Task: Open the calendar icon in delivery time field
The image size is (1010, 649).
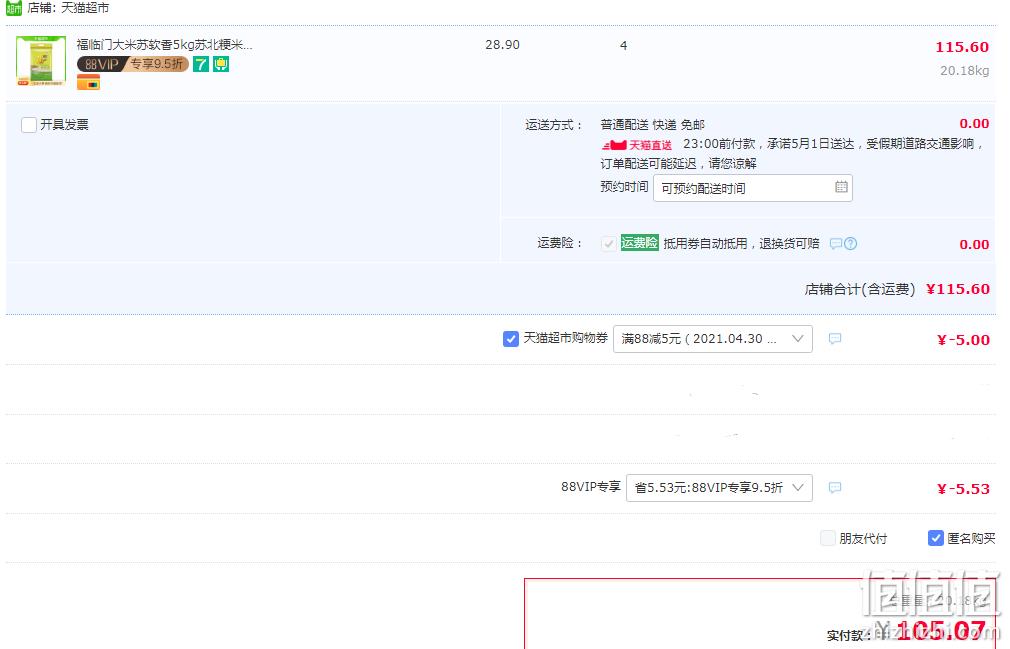Action: click(x=841, y=187)
